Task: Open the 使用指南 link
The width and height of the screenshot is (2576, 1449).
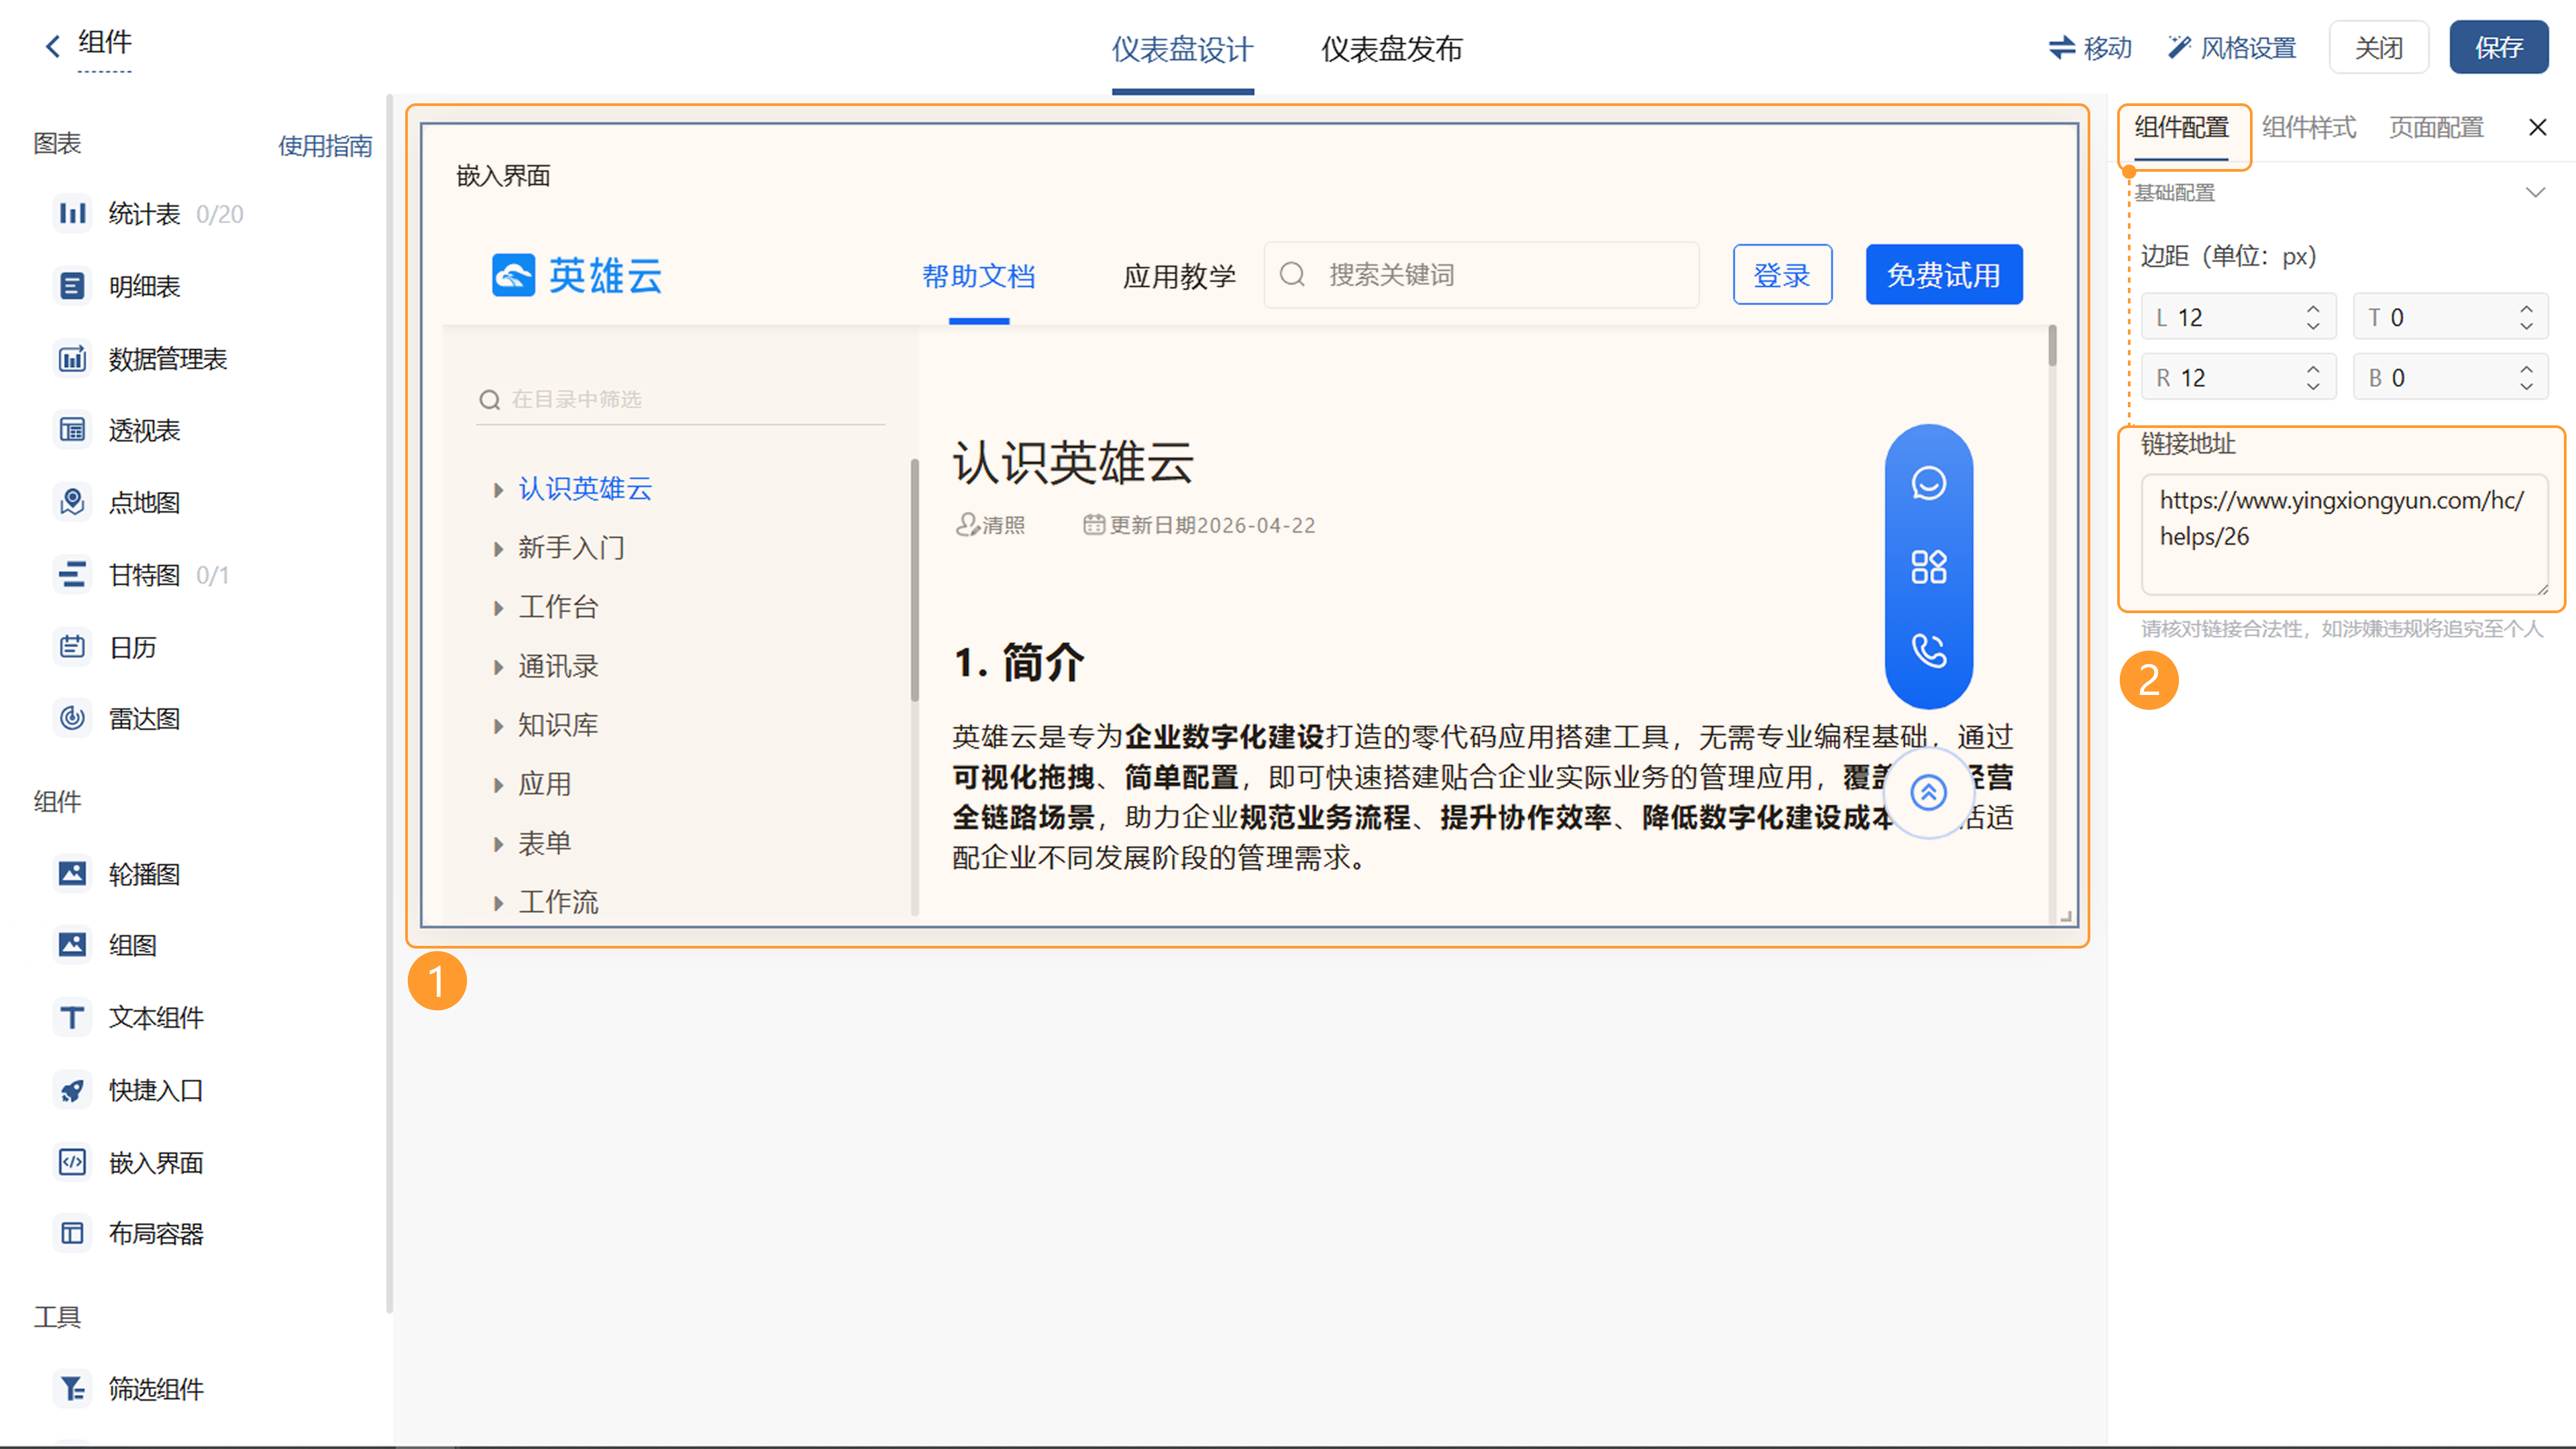Action: pyautogui.click(x=325, y=146)
